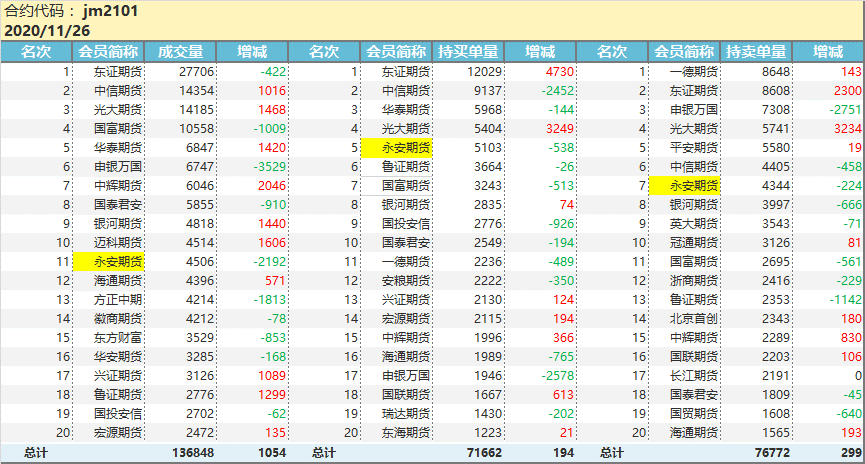This screenshot has width=865, height=464.
Task: Select 英大期货 member name
Action: click(x=694, y=223)
